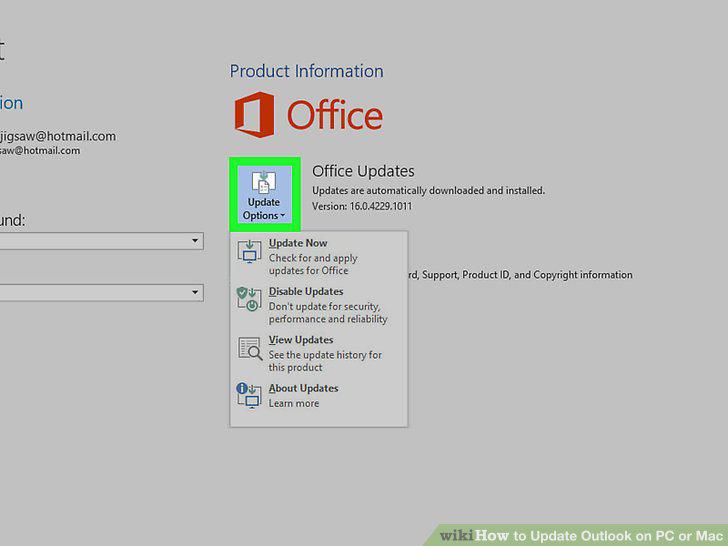Click the Office logo icon
This screenshot has height=546, width=728.
[254, 115]
